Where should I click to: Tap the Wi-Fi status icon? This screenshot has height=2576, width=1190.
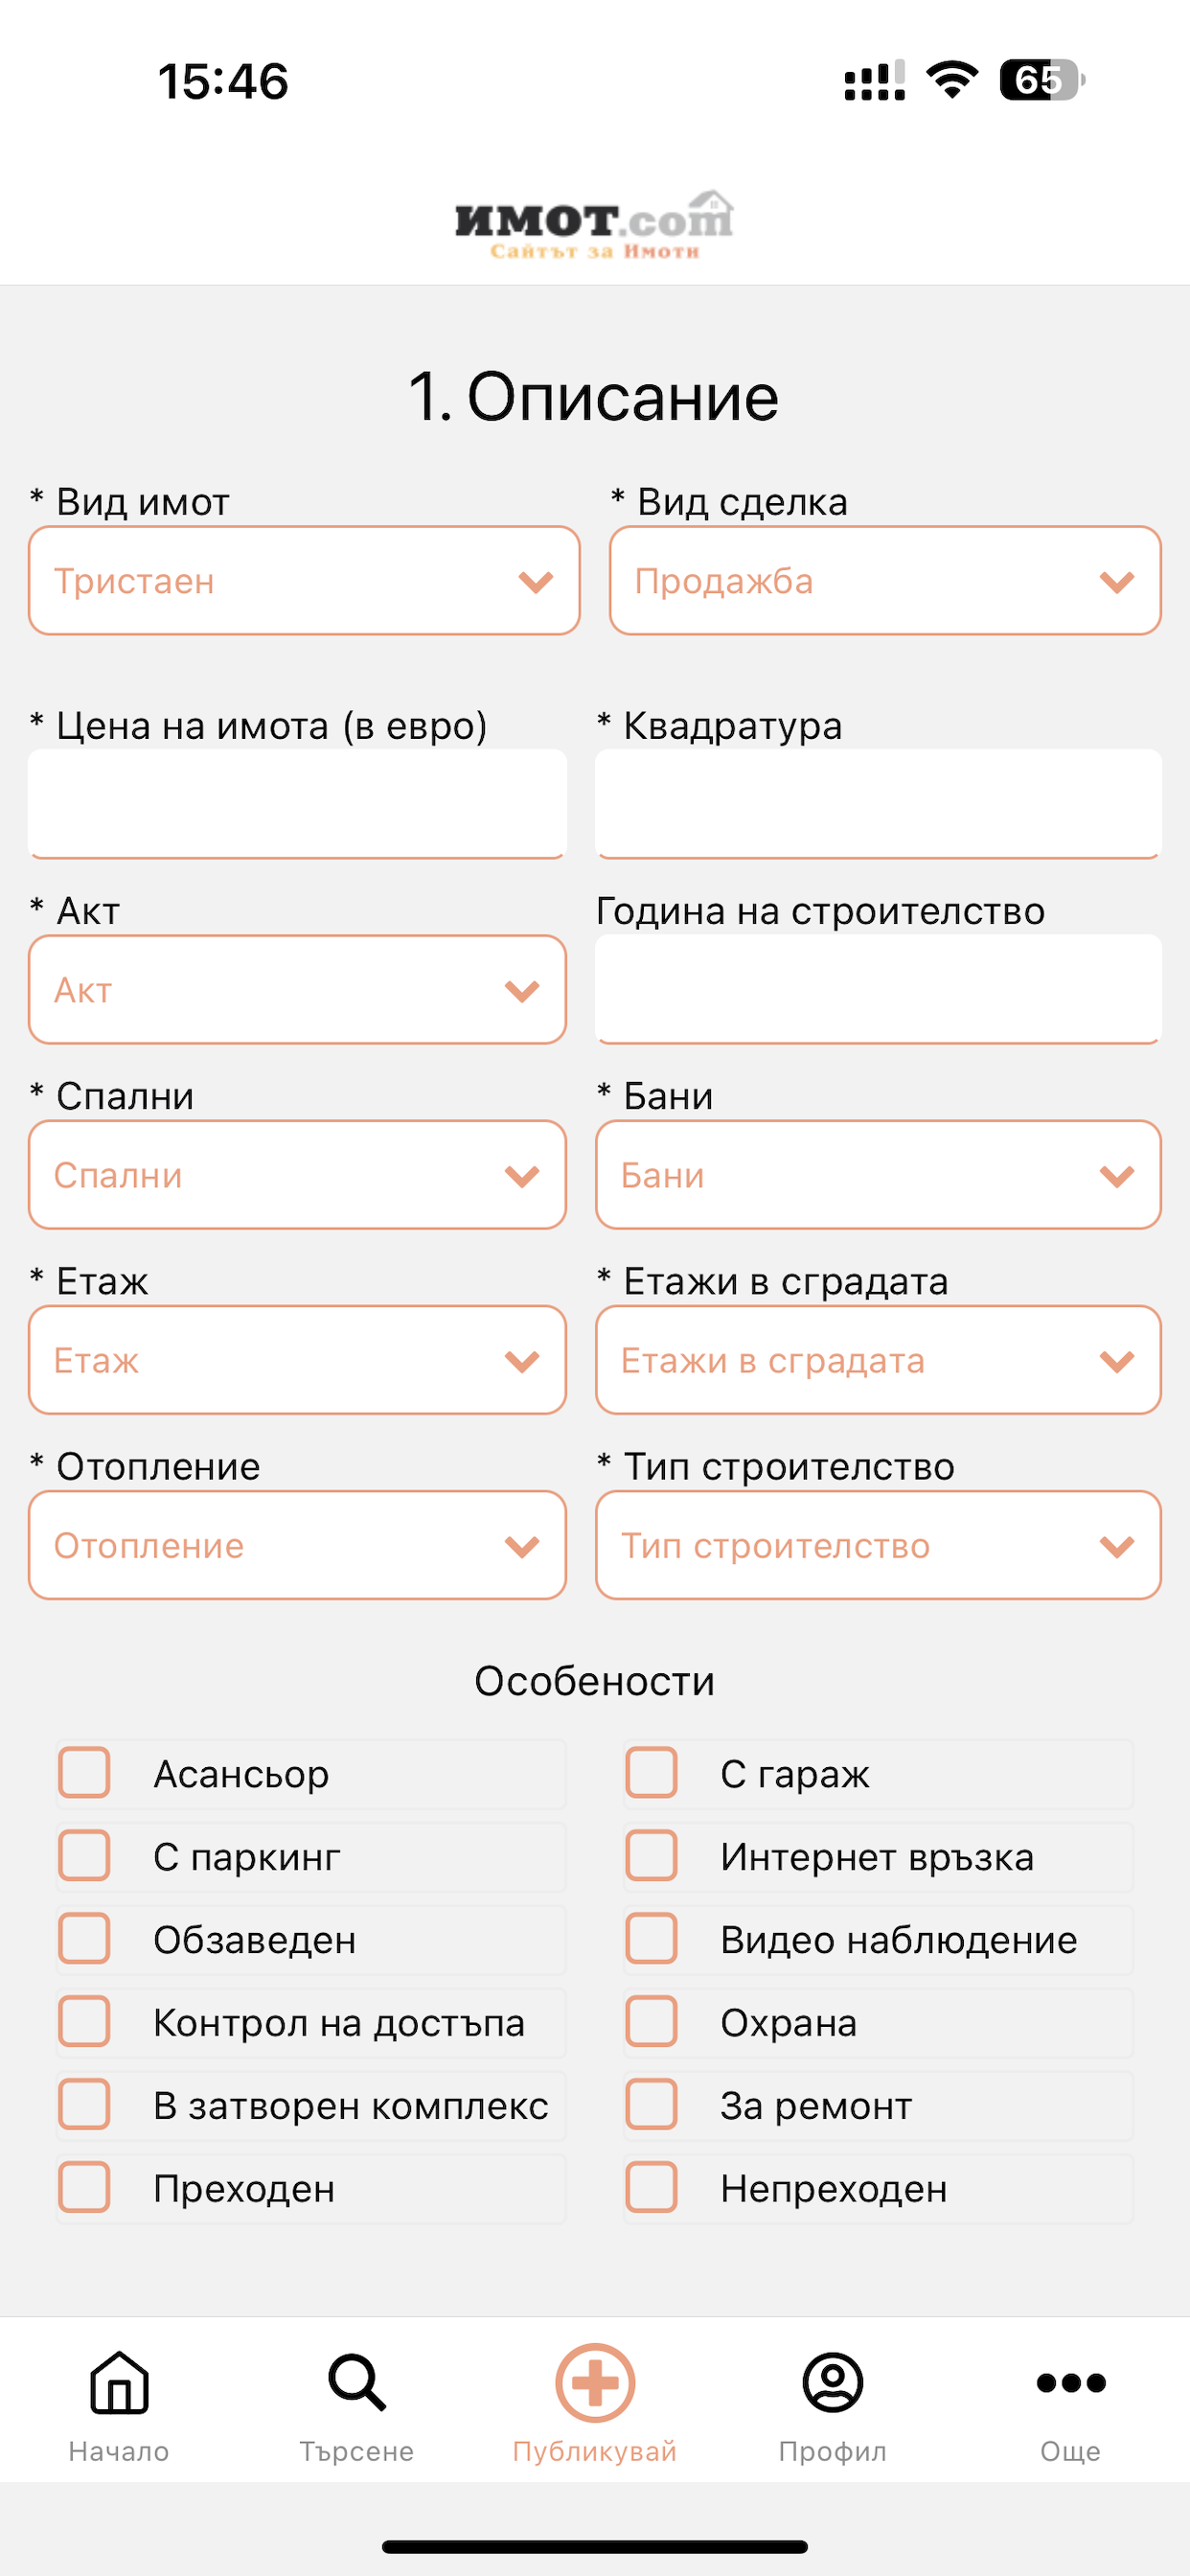[x=952, y=79]
